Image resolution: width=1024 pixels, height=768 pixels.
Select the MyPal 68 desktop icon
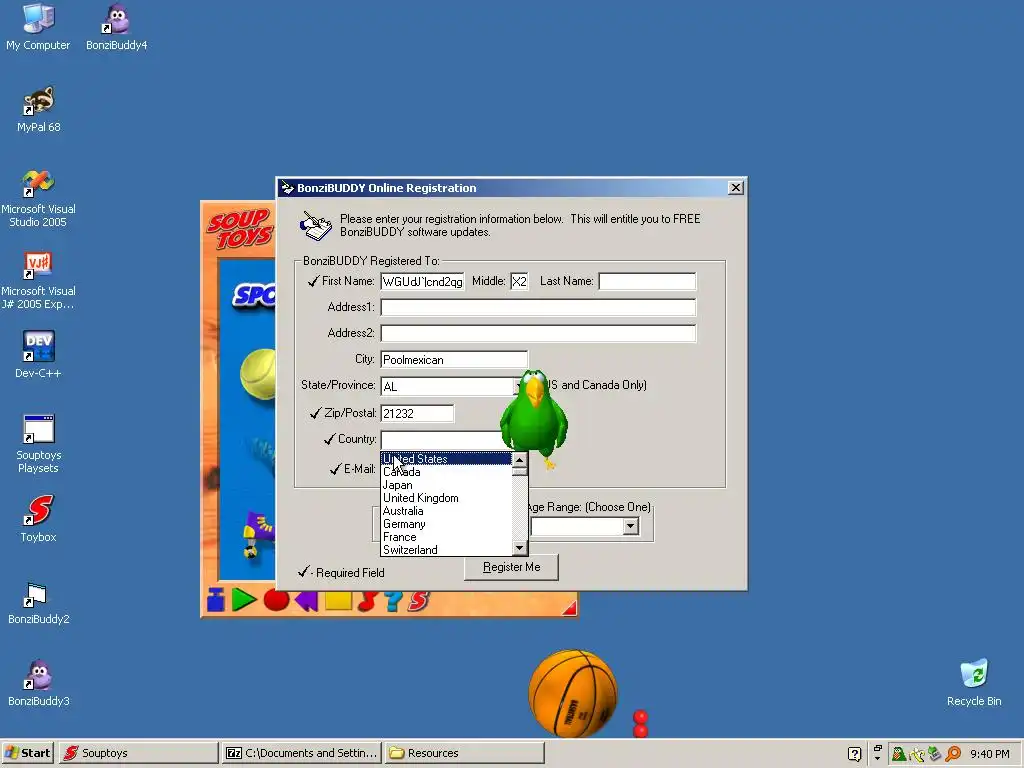point(38,109)
